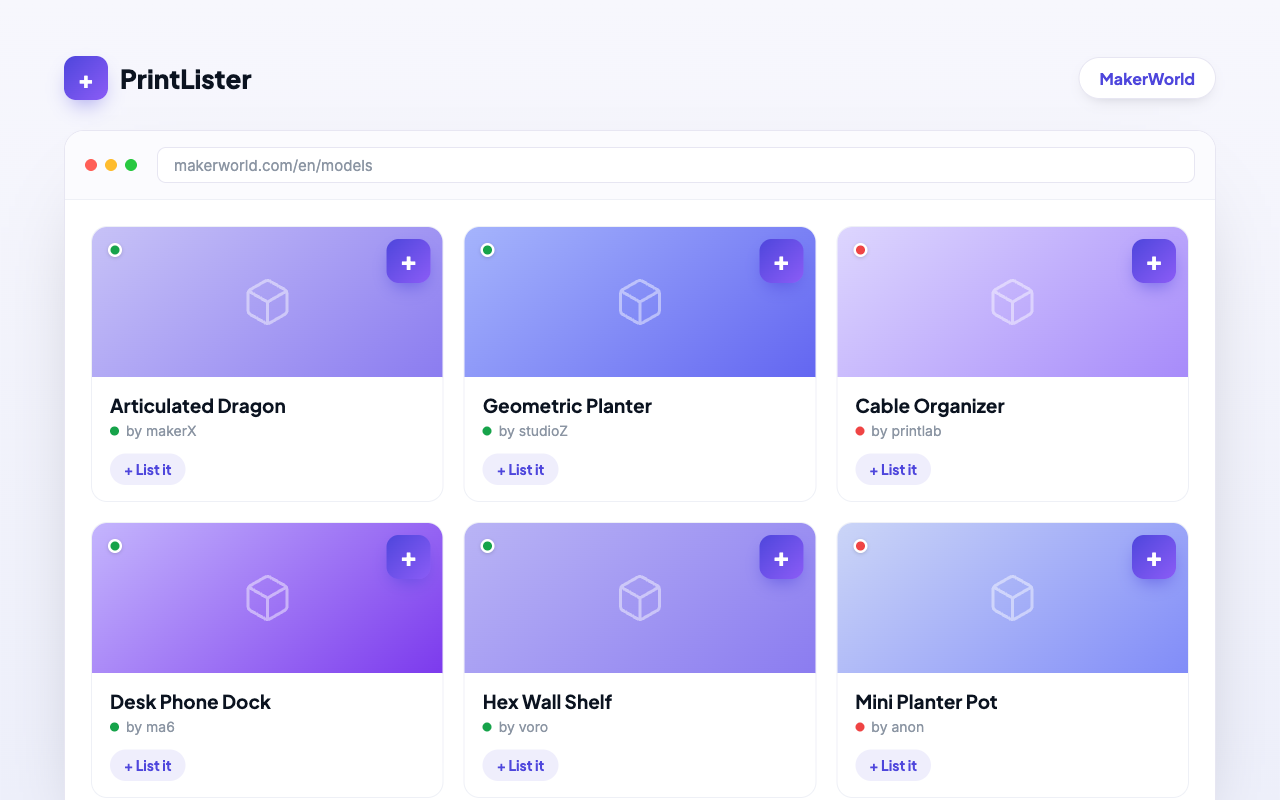This screenshot has width=1280, height=800.
Task: Click the cube icon on Desk Phone Dock card
Action: tap(267, 598)
